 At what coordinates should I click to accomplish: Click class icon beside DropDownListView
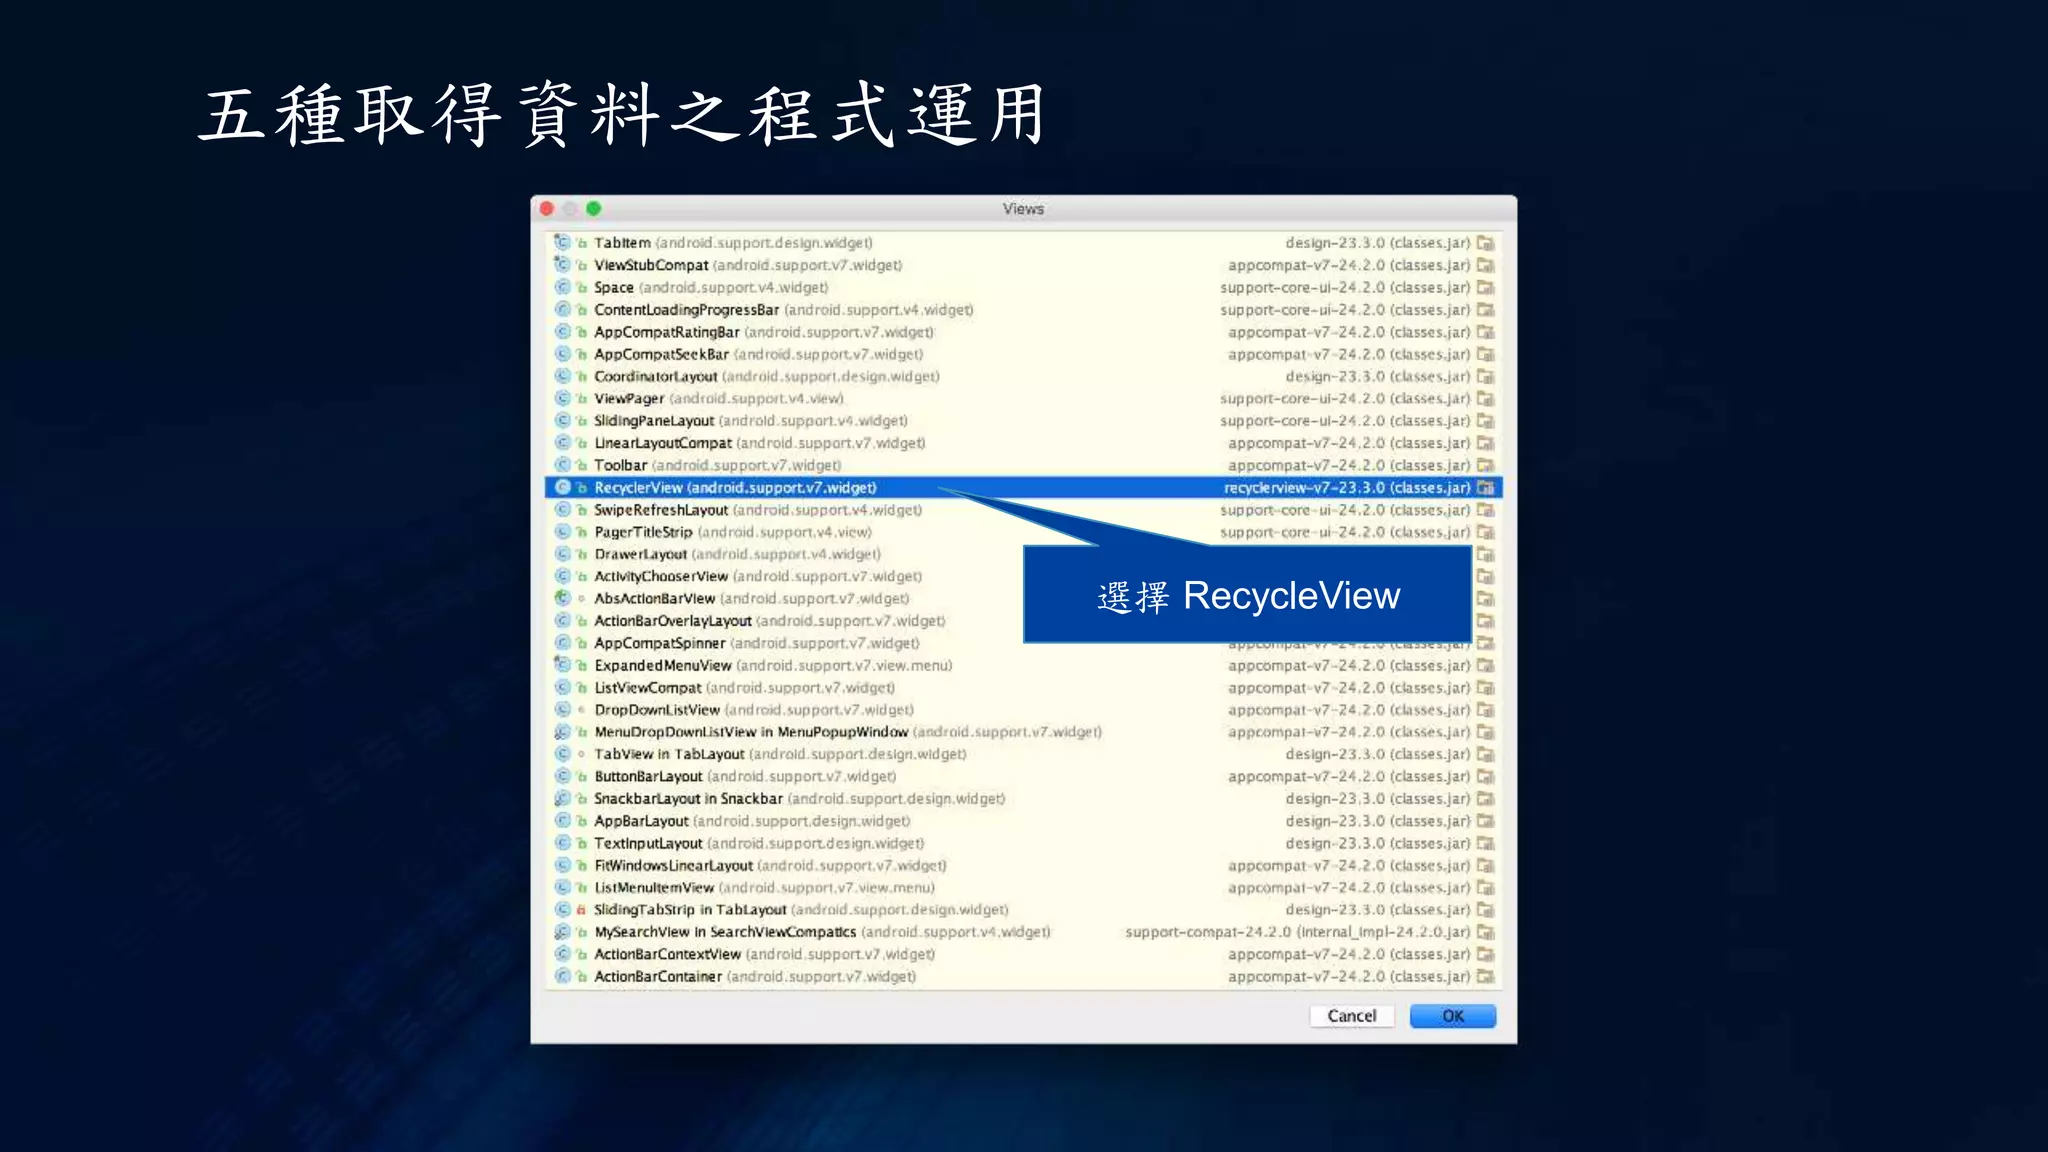tap(562, 710)
